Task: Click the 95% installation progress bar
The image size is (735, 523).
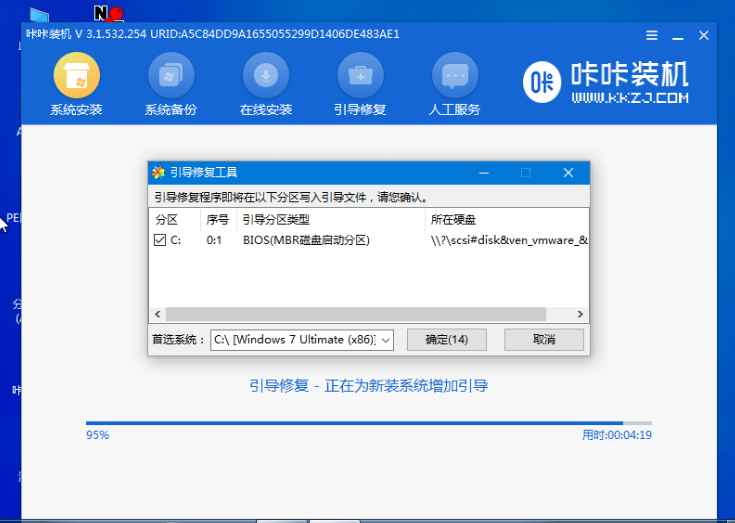Action: pos(369,423)
